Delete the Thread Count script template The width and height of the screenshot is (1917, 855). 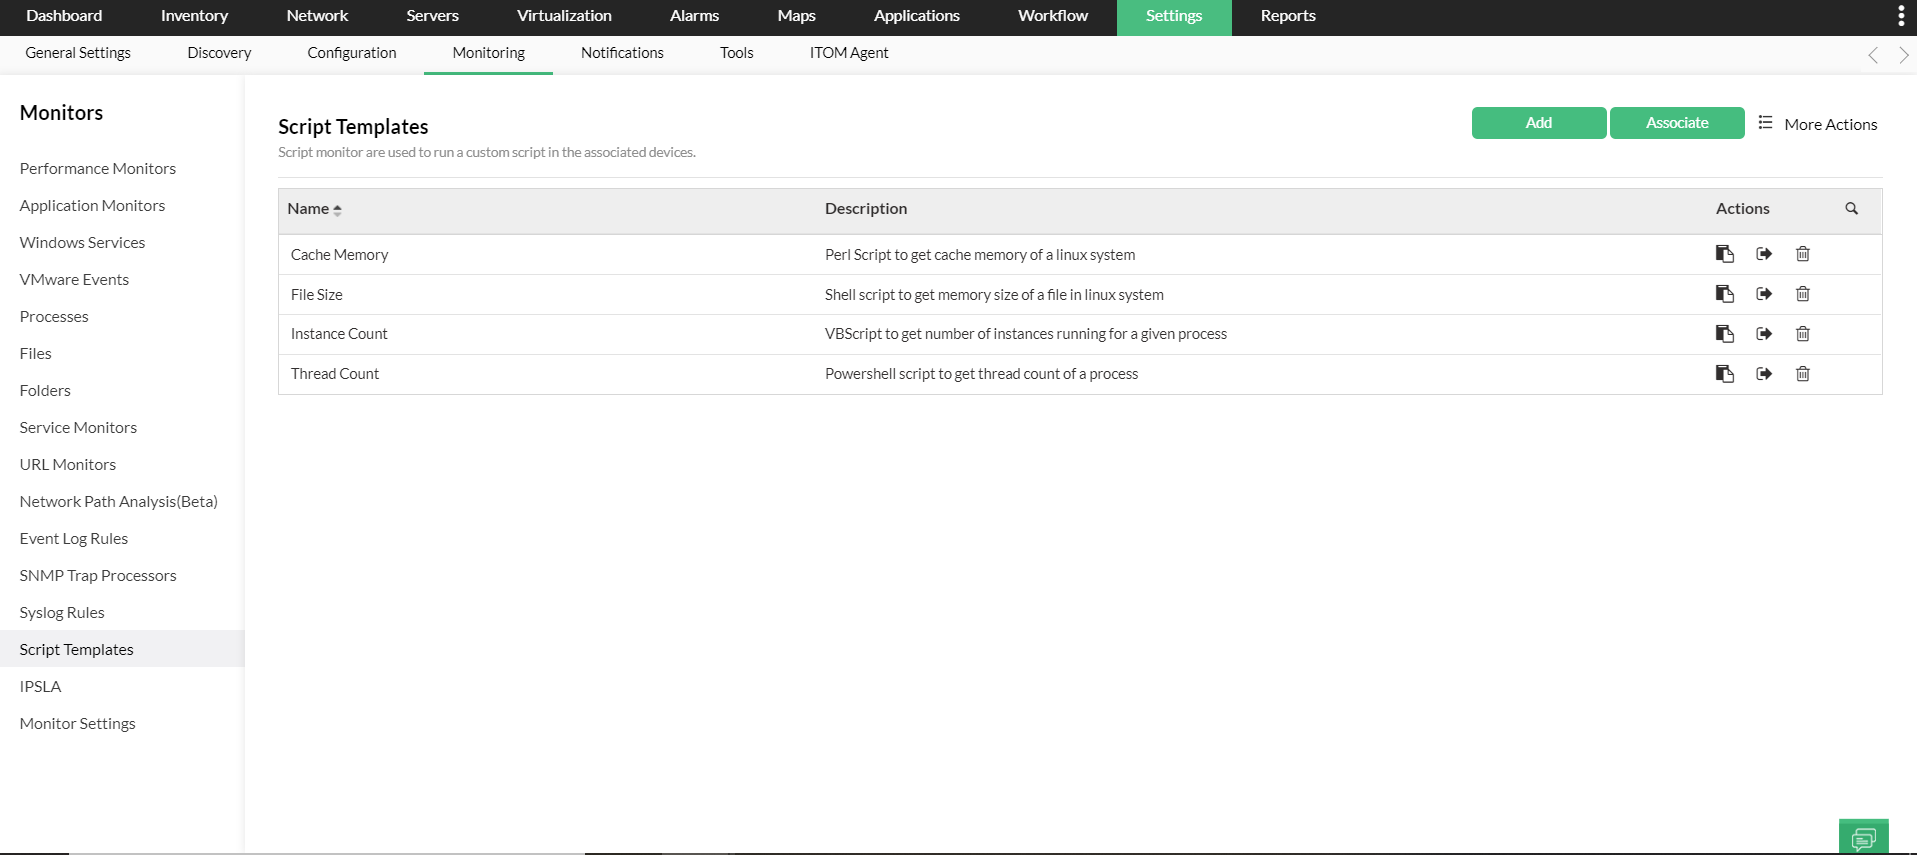pyautogui.click(x=1802, y=374)
